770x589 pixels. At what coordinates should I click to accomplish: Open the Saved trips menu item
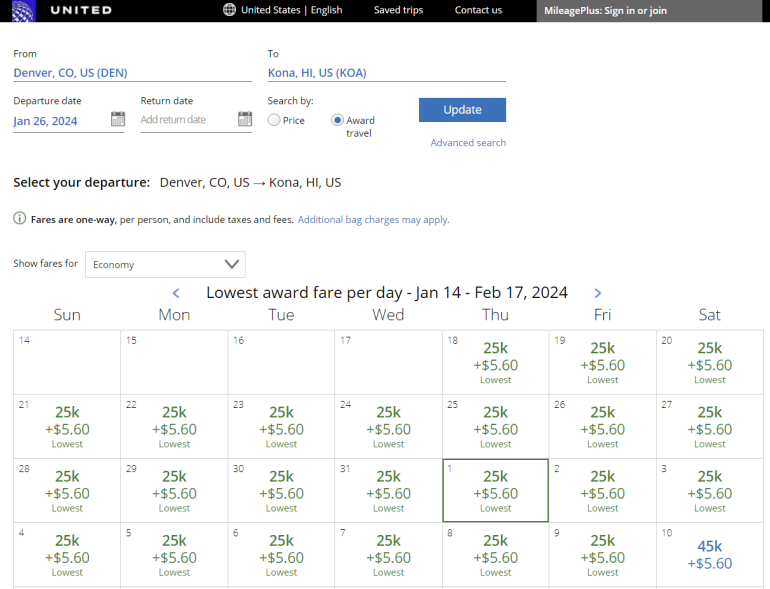(398, 10)
